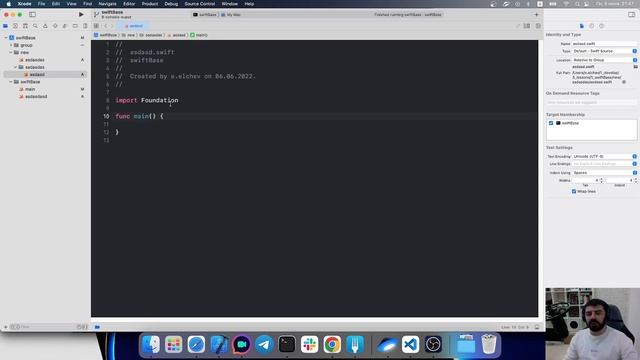The image size is (640, 360).
Task: Open Google Chrome from the Dock
Action: coord(332,344)
